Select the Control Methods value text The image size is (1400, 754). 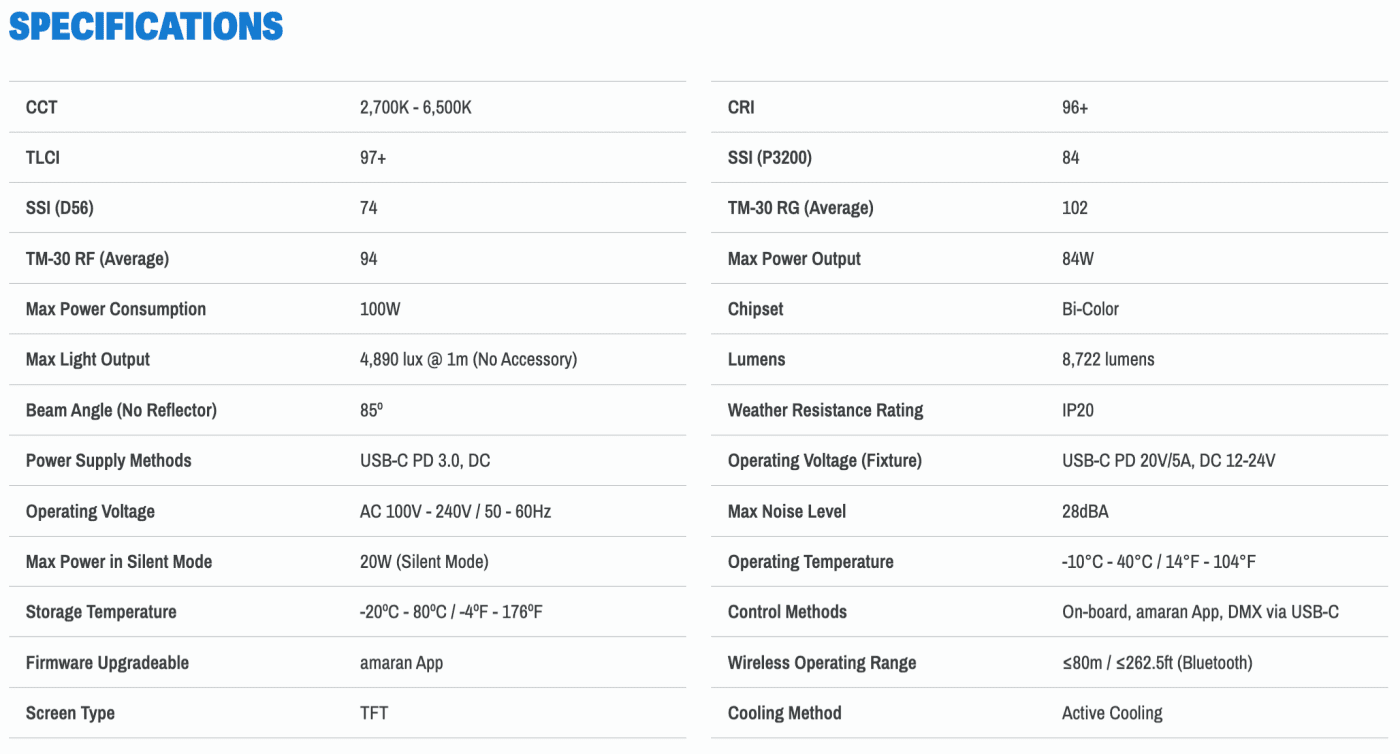(1200, 612)
